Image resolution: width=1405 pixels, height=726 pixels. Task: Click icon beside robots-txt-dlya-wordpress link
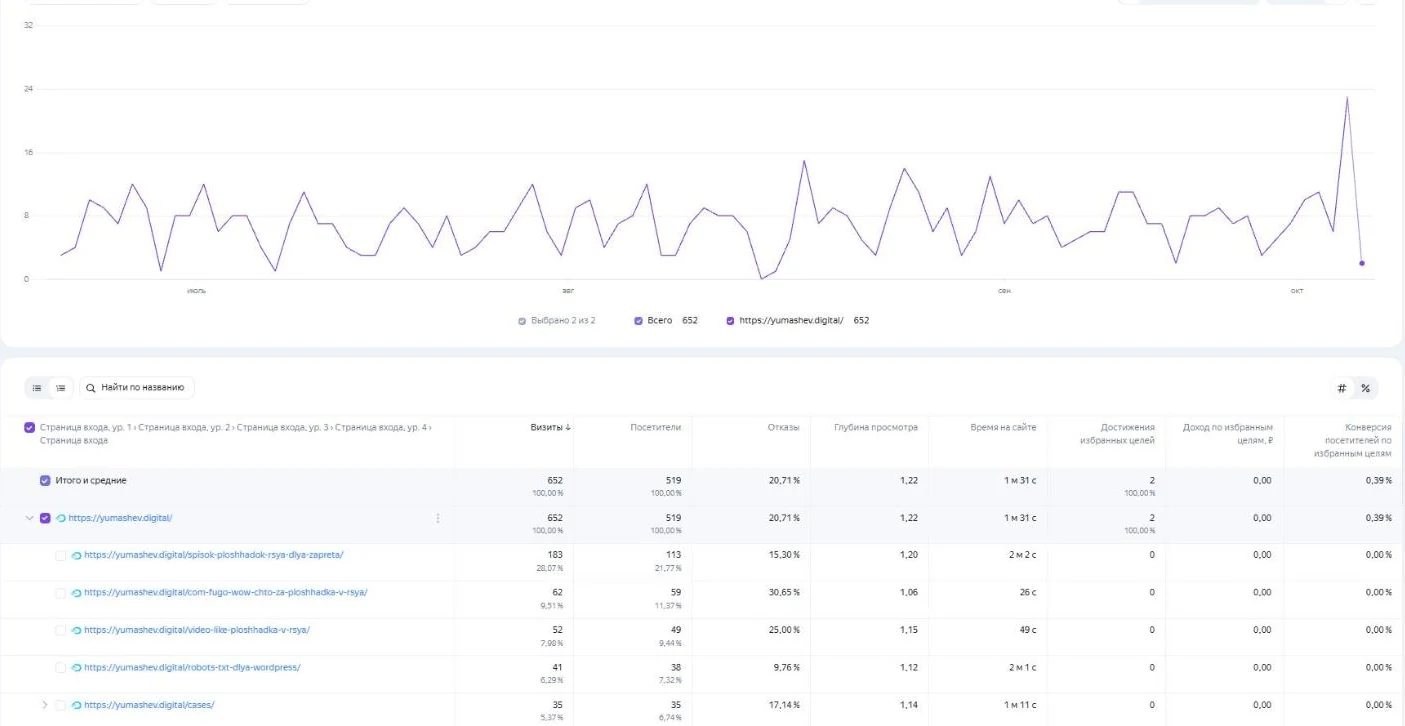(x=77, y=668)
